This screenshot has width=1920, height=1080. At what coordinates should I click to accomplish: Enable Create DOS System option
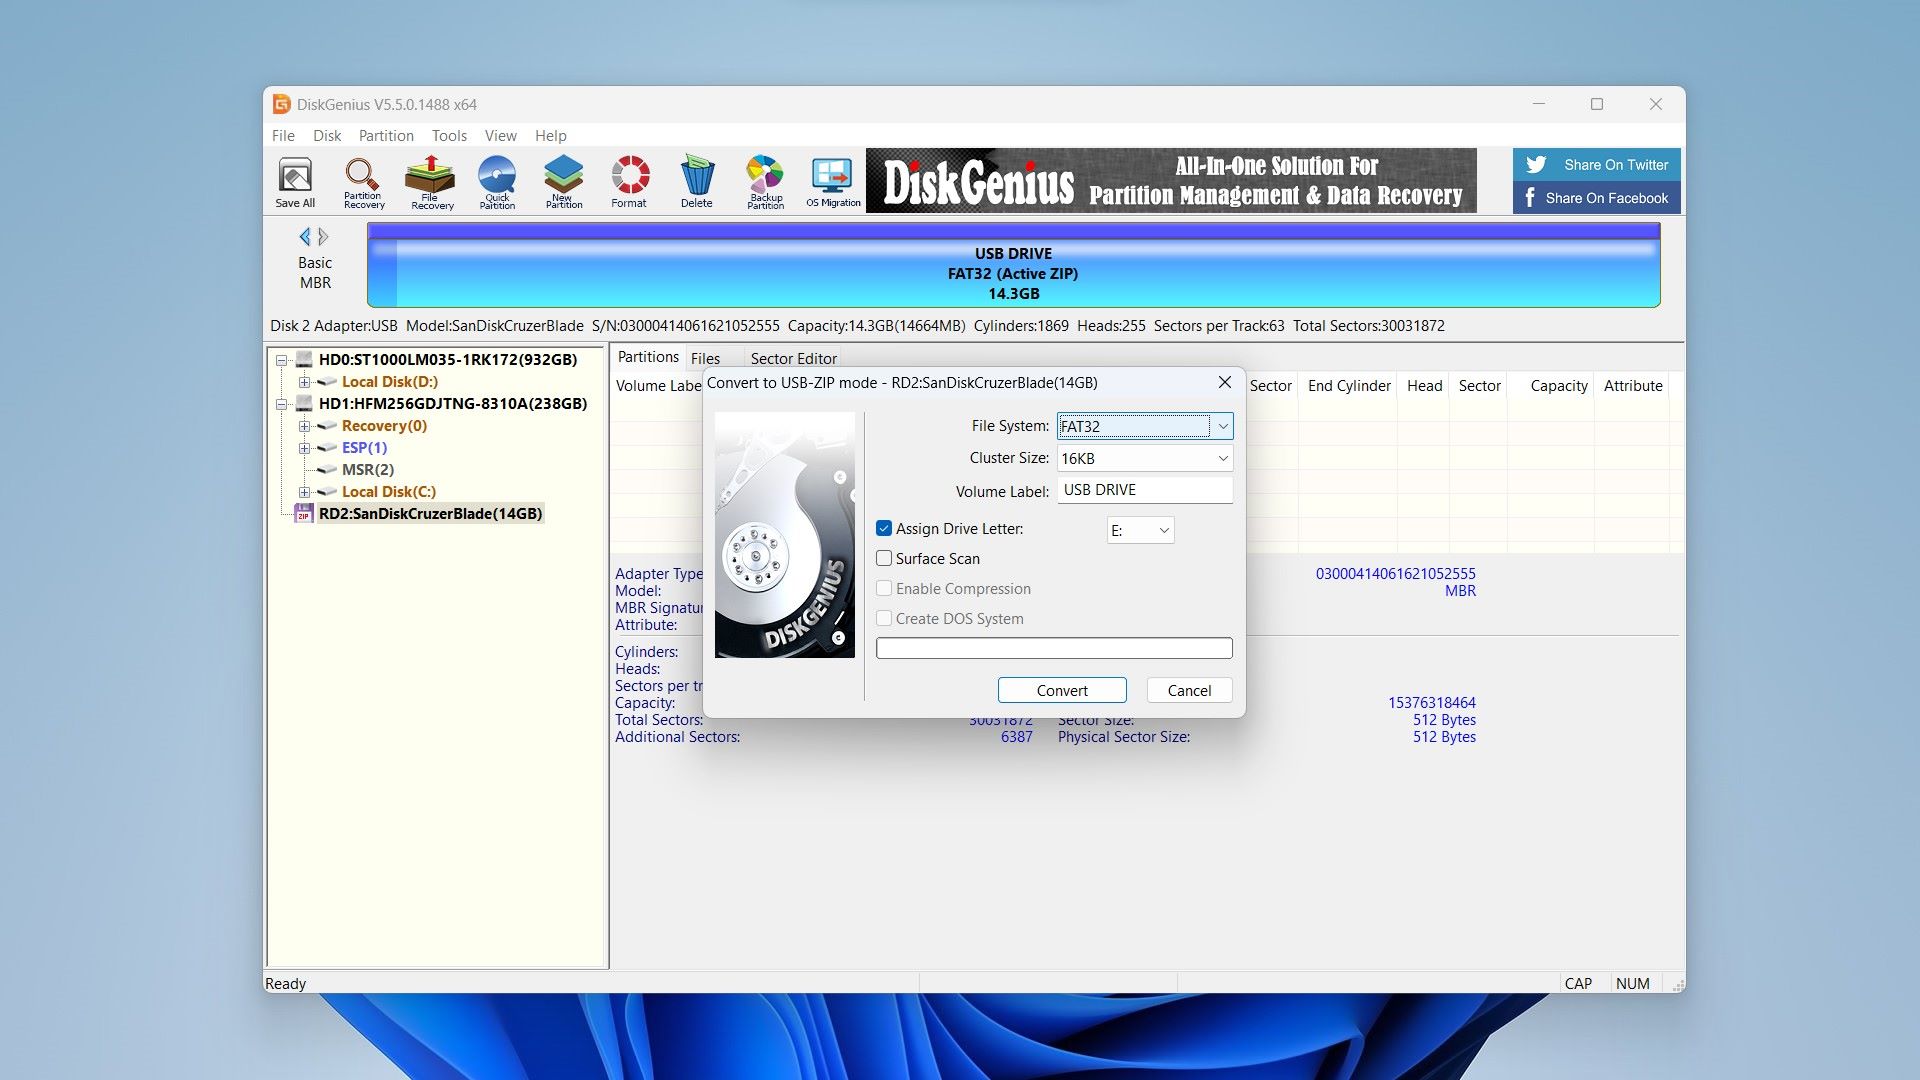884,618
